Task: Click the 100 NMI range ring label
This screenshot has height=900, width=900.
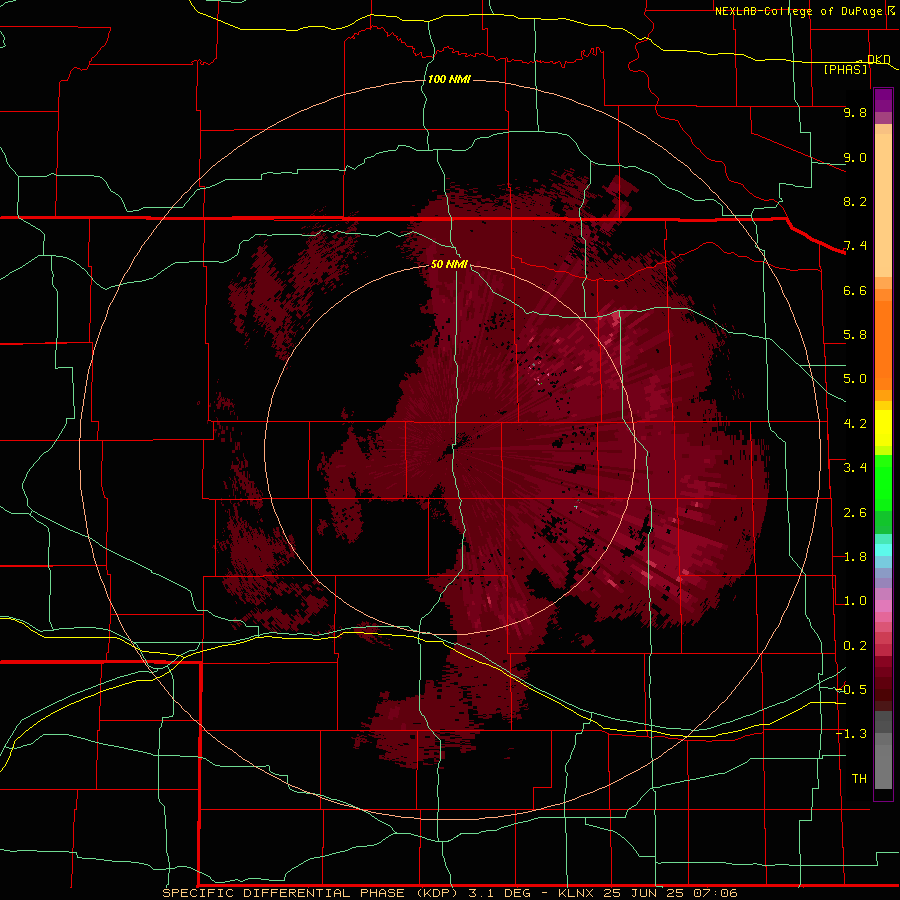Action: click(449, 79)
